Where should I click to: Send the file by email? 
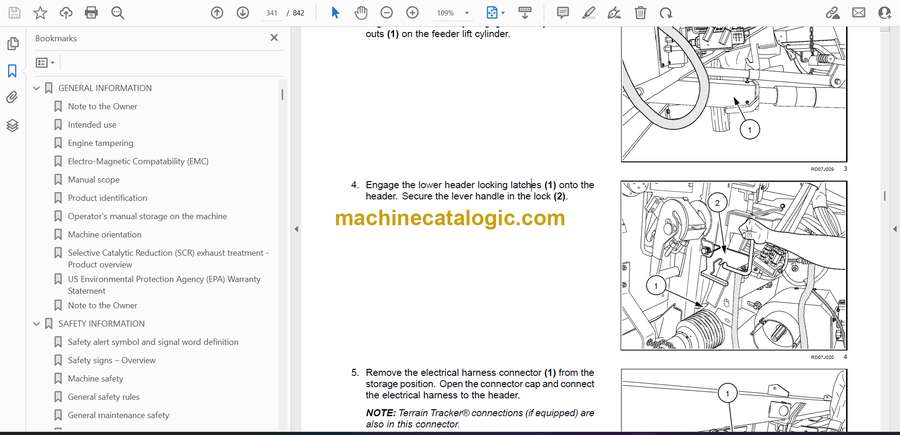pyautogui.click(x=859, y=13)
